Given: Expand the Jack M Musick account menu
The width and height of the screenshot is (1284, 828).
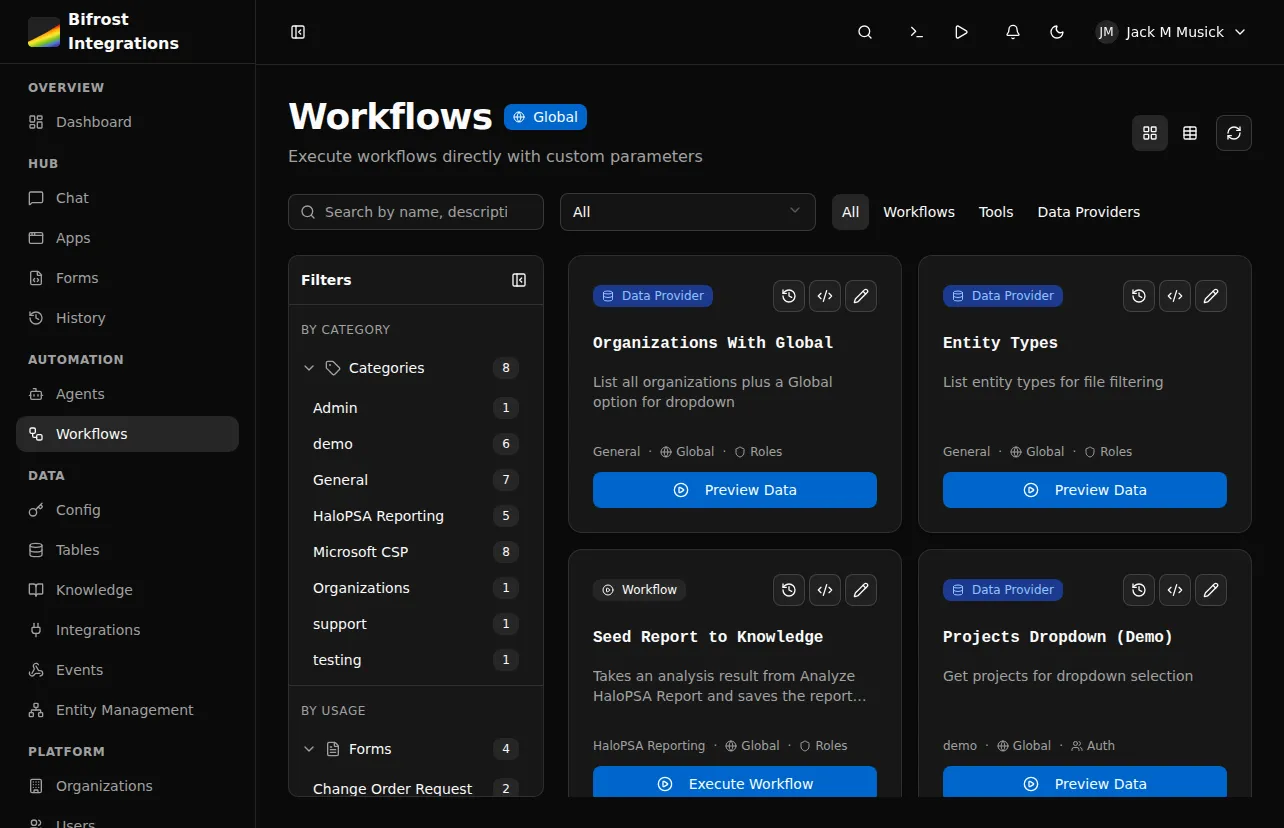Looking at the screenshot, I should 1170,32.
